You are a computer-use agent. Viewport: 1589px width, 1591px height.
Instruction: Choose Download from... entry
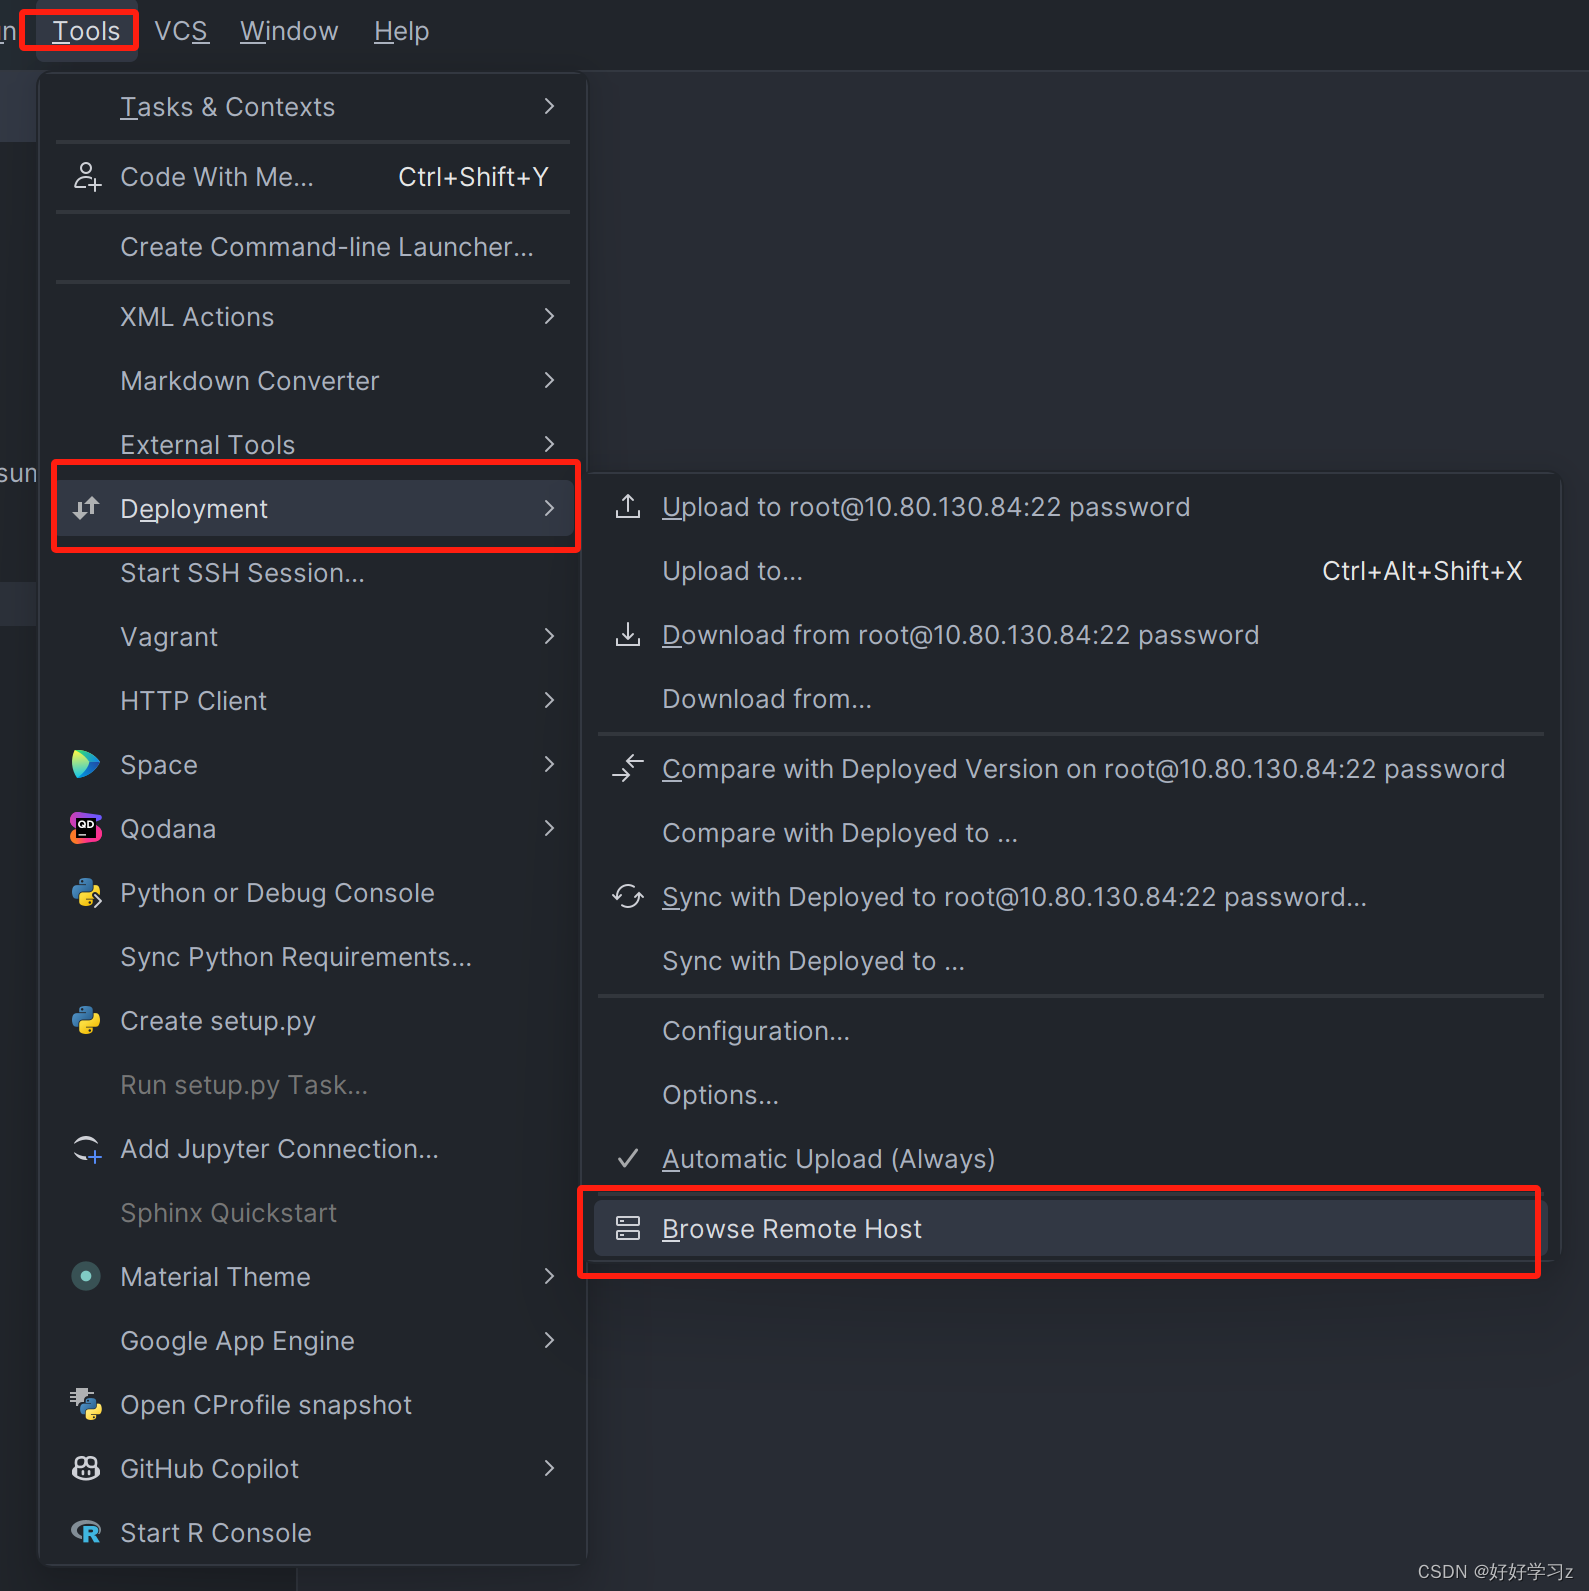point(1070,698)
